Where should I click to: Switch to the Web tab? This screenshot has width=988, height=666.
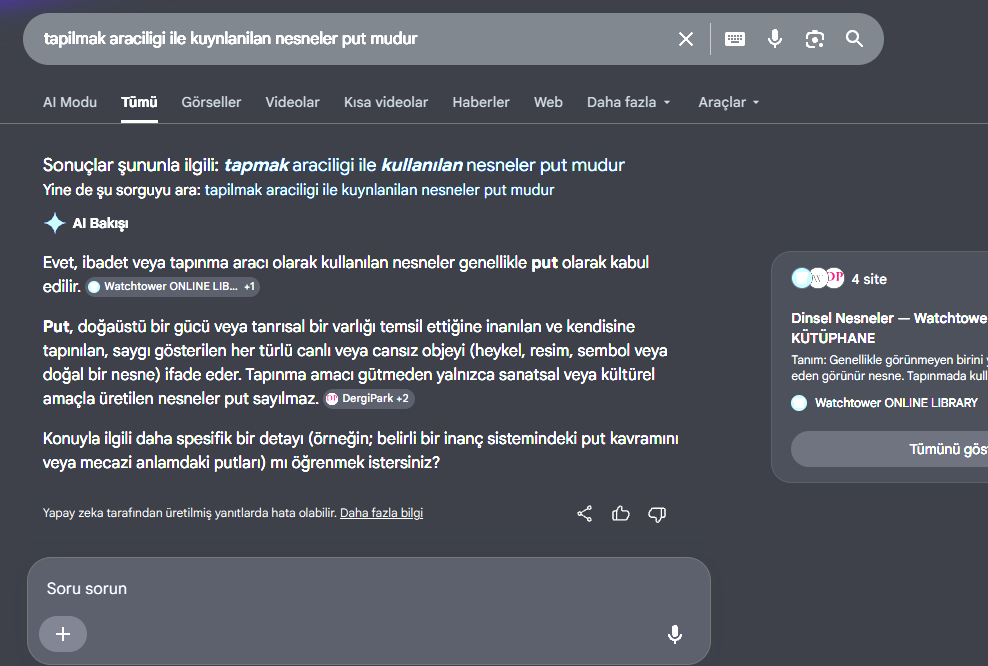pos(548,102)
